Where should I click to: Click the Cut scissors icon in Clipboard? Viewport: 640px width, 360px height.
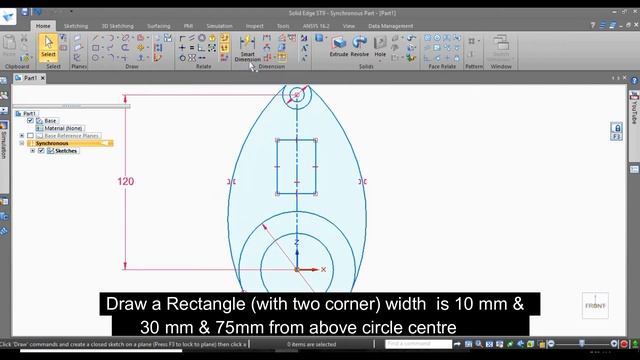(x=24, y=38)
